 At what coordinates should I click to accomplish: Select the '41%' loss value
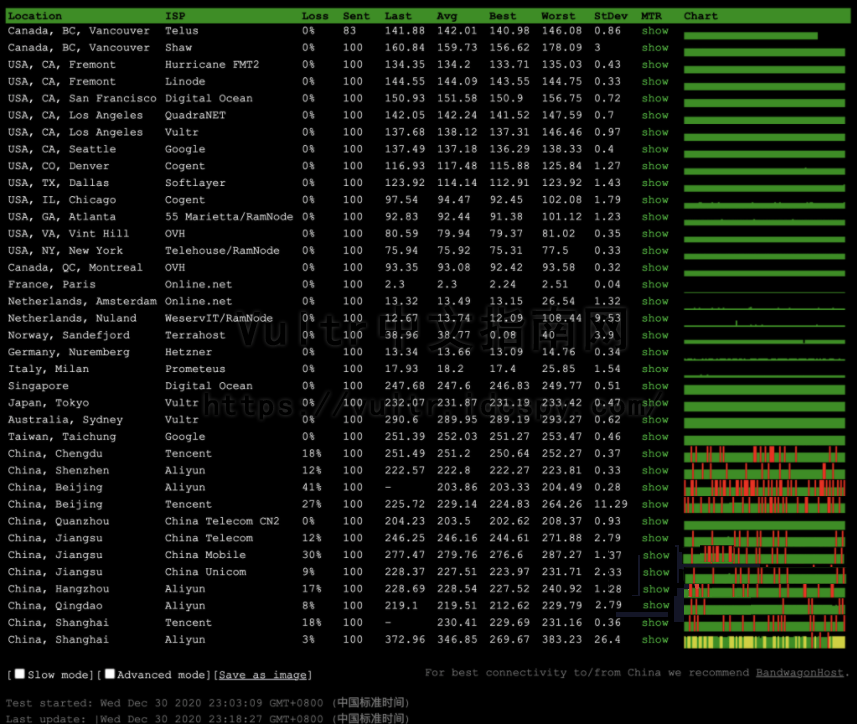[312, 487]
